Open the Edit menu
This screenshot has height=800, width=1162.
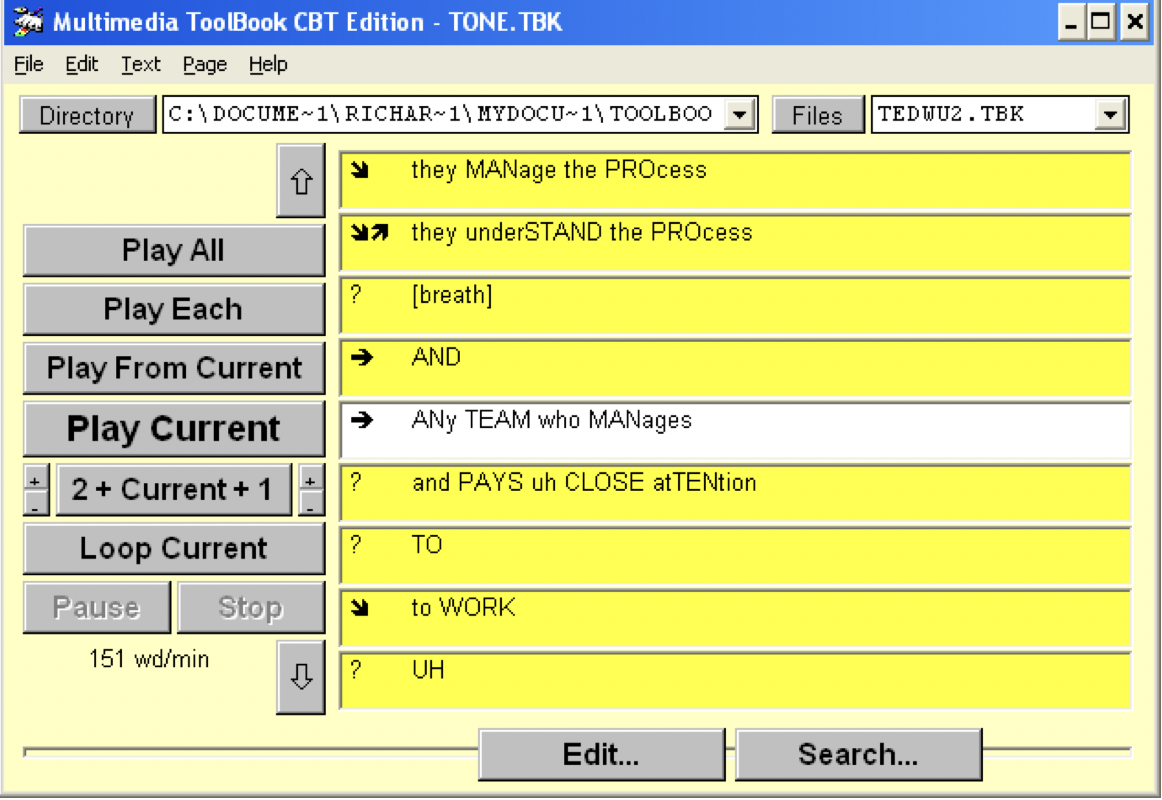point(82,64)
